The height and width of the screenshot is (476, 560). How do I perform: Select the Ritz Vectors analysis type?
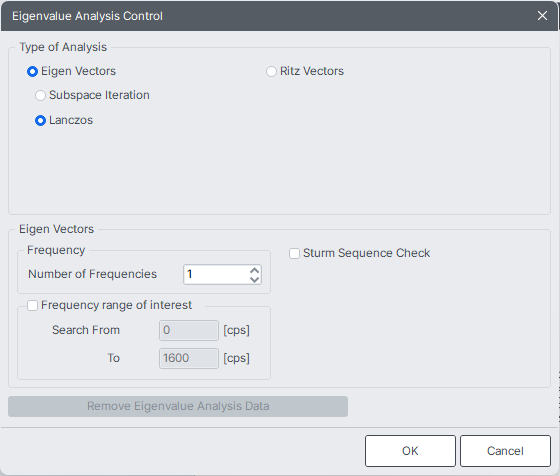tap(271, 71)
